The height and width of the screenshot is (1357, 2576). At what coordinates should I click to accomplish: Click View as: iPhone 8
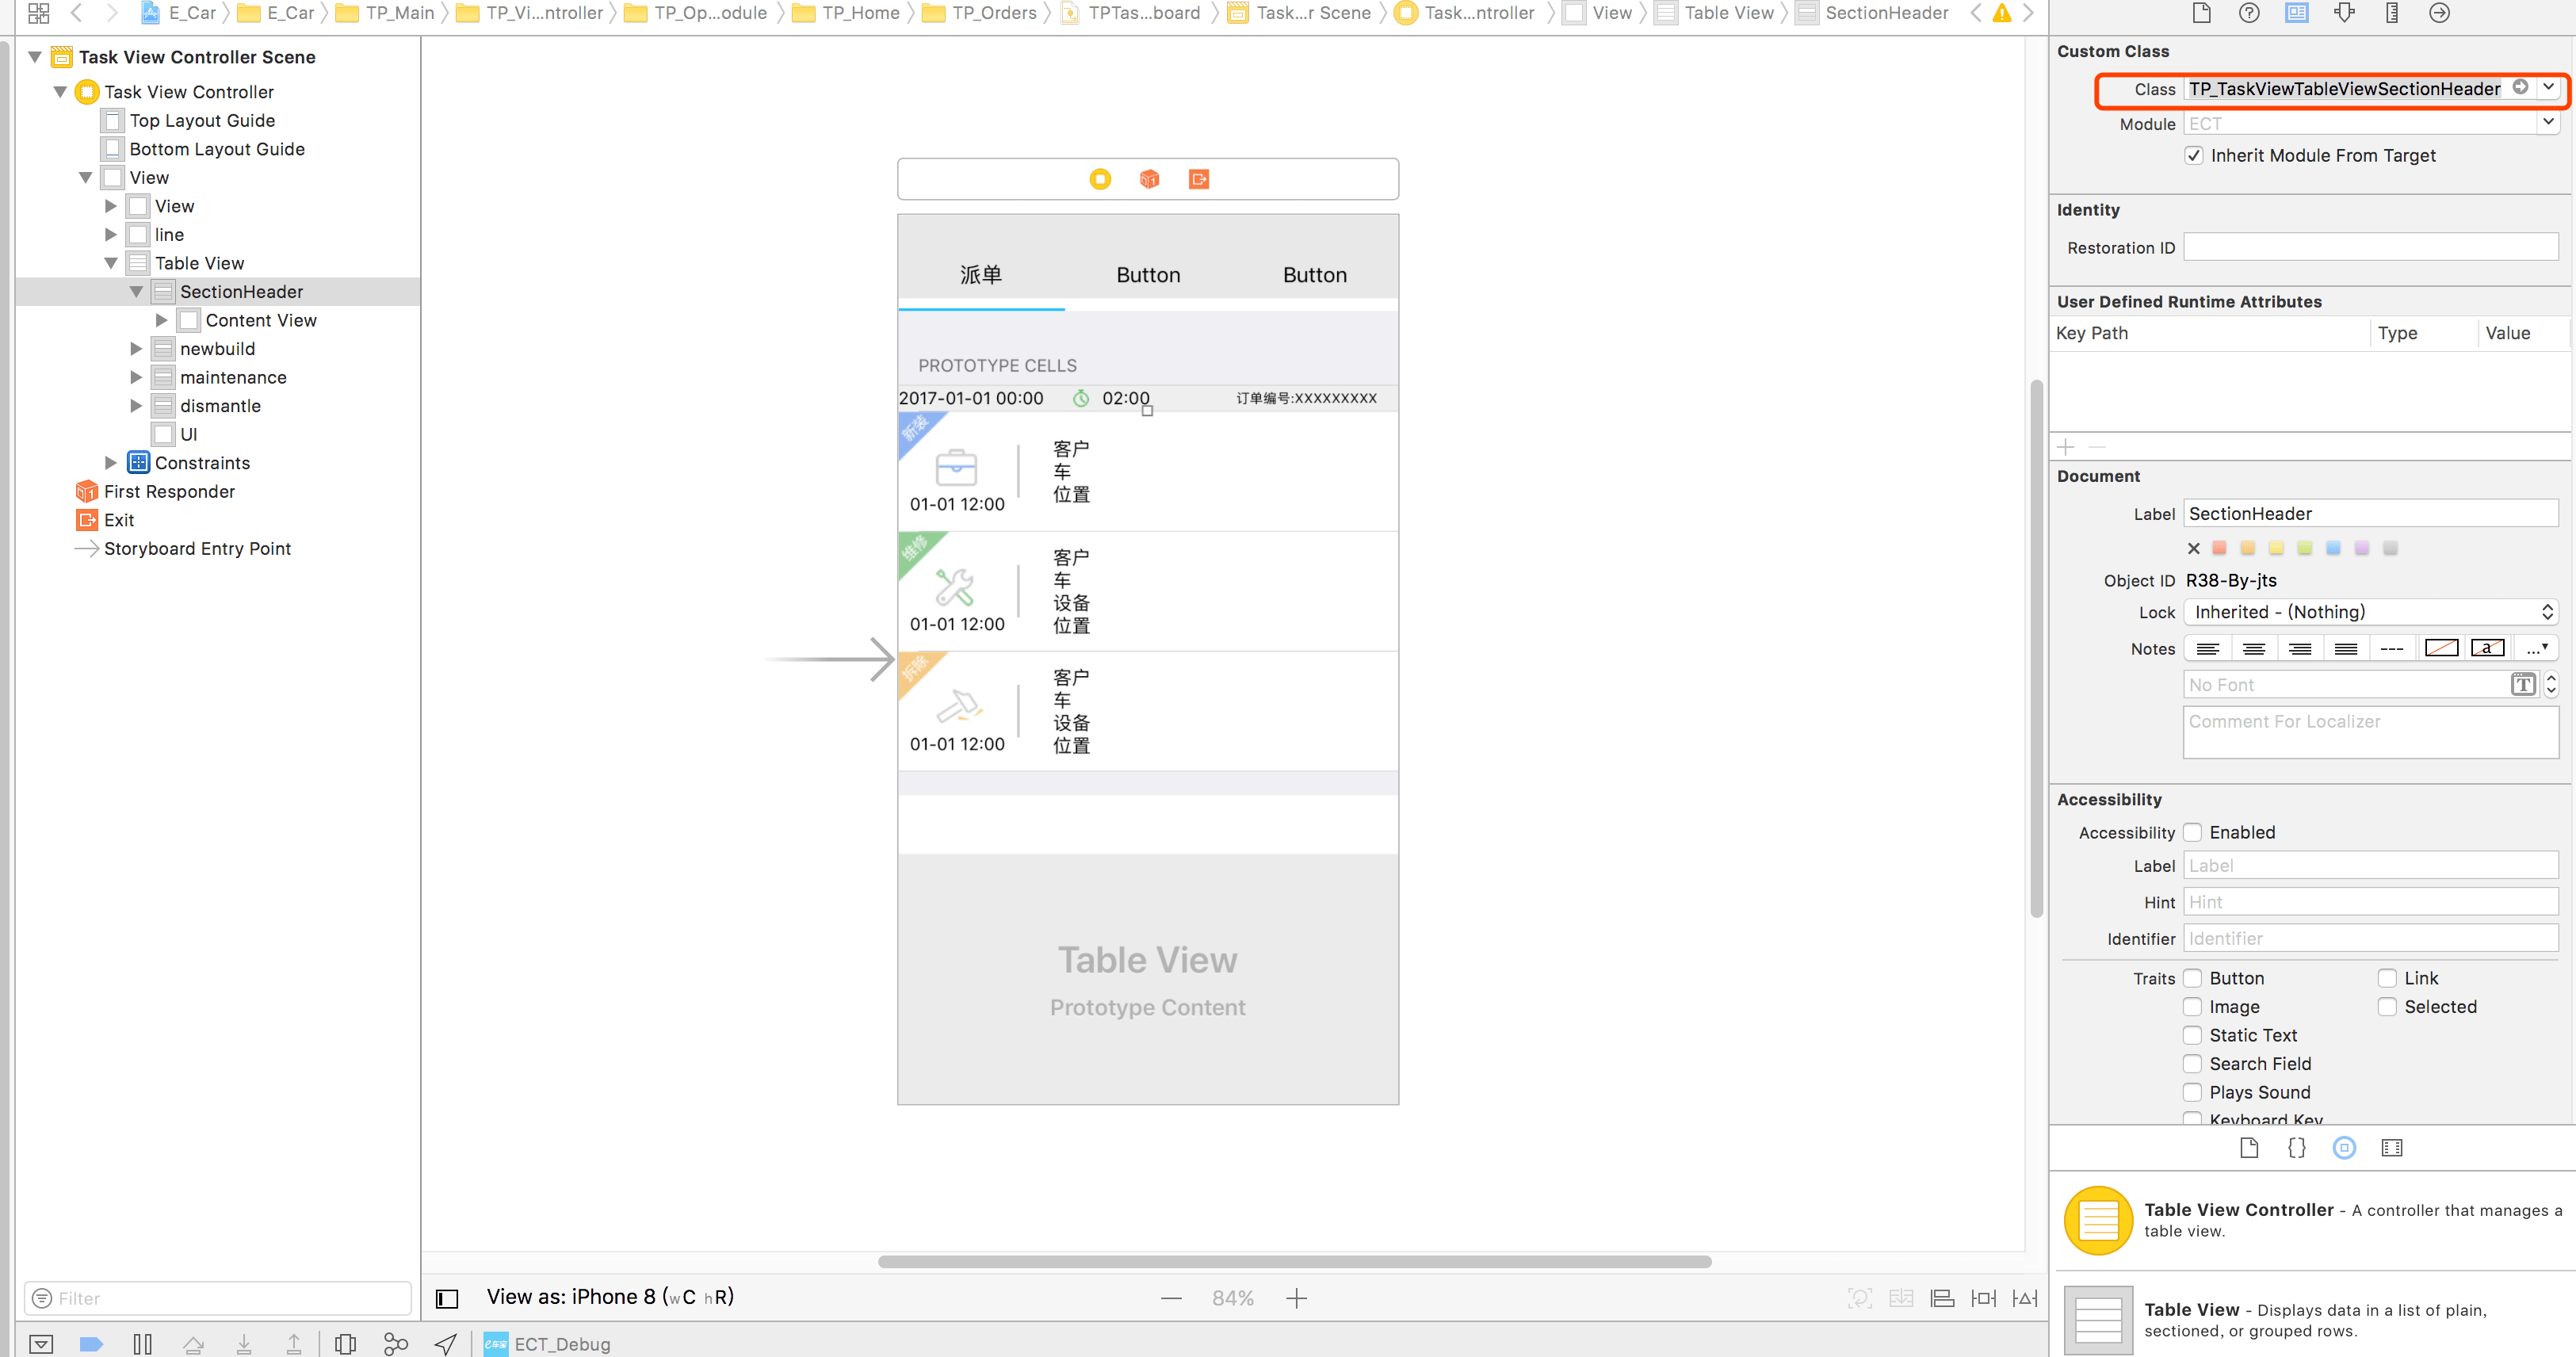pyautogui.click(x=609, y=1296)
